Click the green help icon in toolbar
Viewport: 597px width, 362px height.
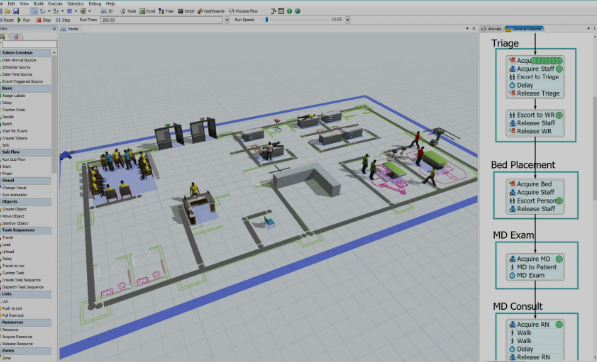289,11
